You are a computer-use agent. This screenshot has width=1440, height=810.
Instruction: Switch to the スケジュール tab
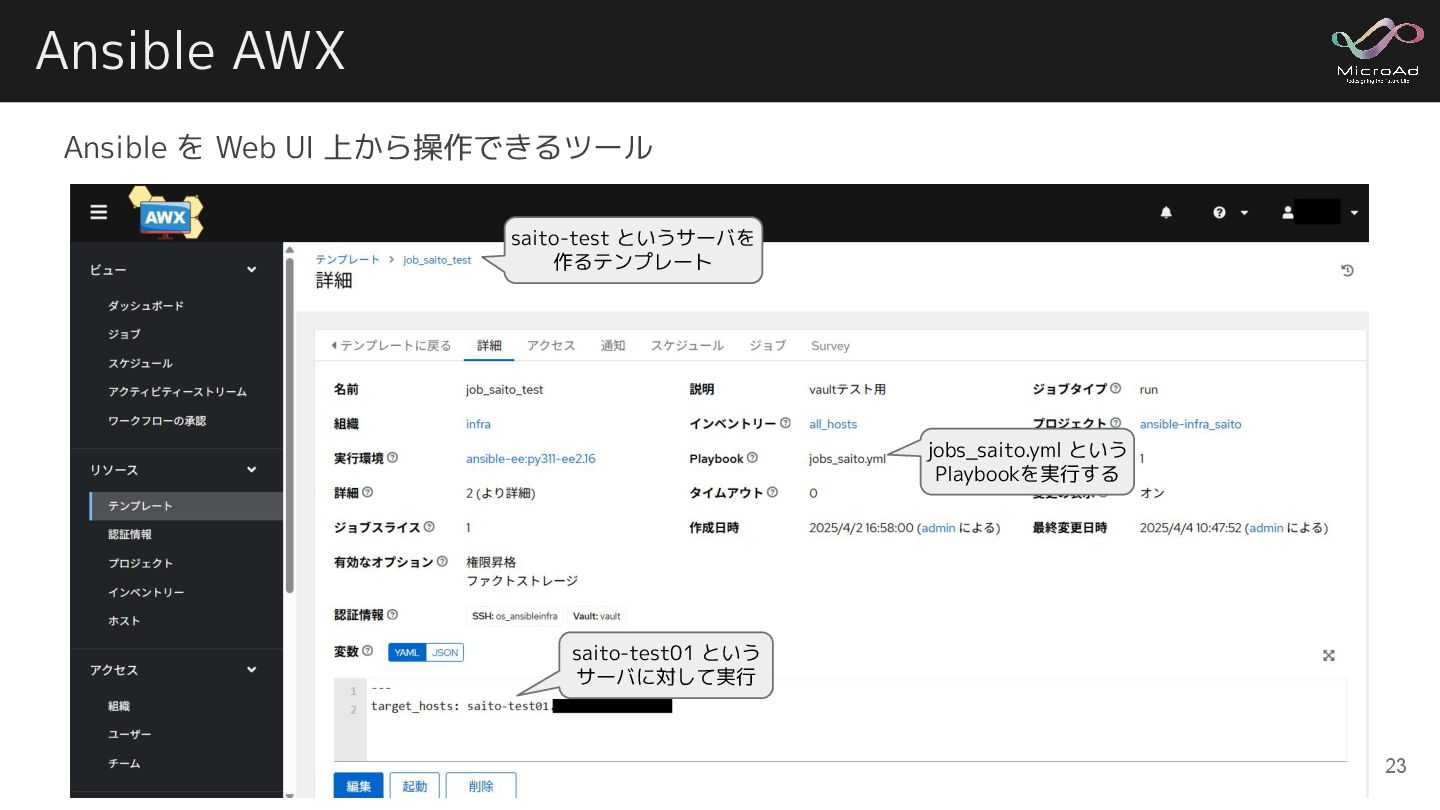687,346
